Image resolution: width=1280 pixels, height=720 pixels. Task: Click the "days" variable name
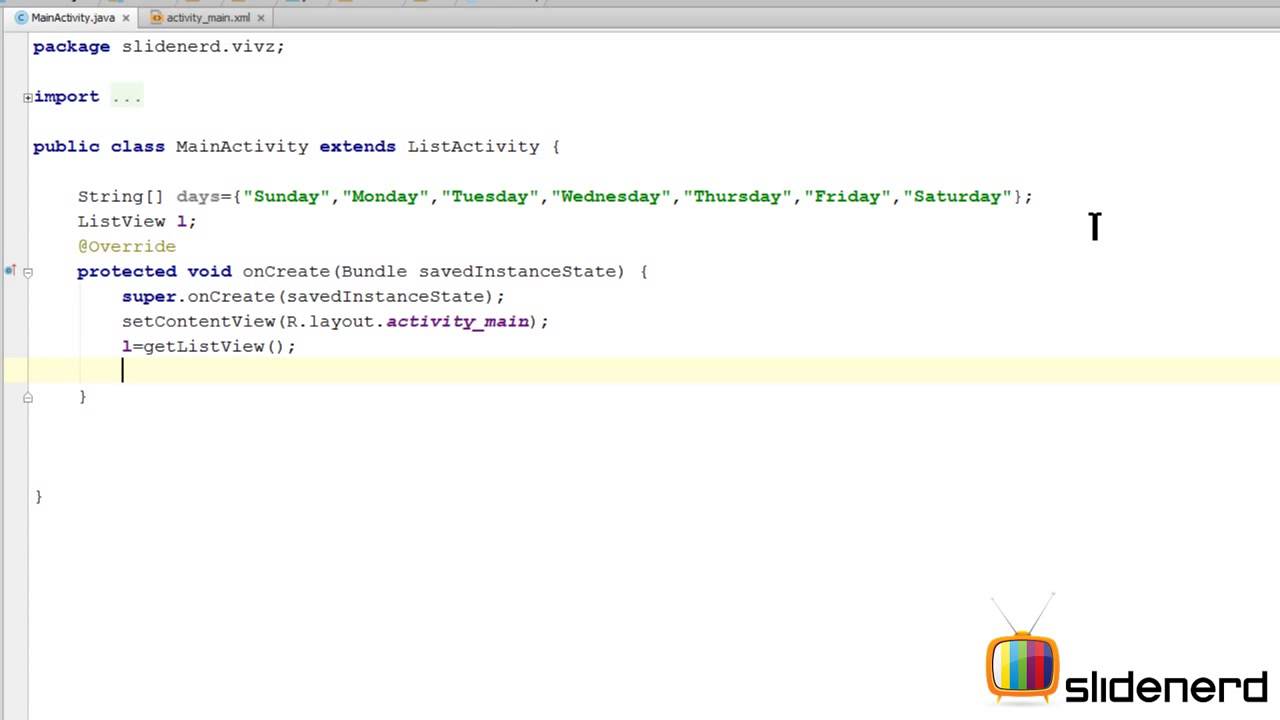tap(198, 197)
